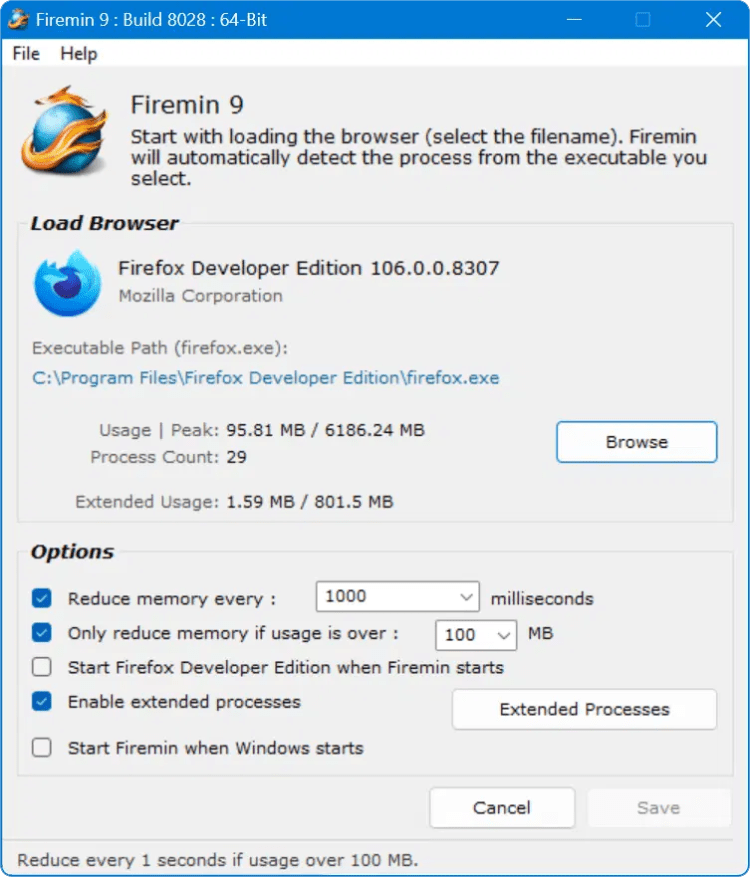750x877 pixels.
Task: Toggle the Reduce memory every checkbox
Action: click(42, 598)
